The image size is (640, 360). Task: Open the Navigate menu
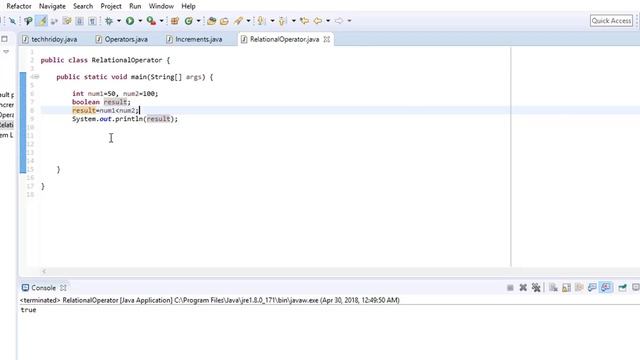(52, 7)
